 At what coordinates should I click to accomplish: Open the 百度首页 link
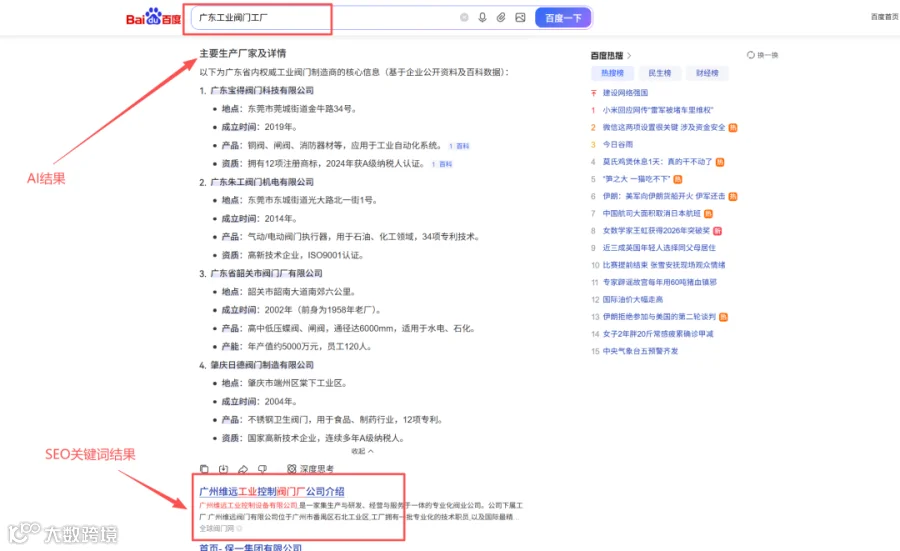click(x=885, y=17)
